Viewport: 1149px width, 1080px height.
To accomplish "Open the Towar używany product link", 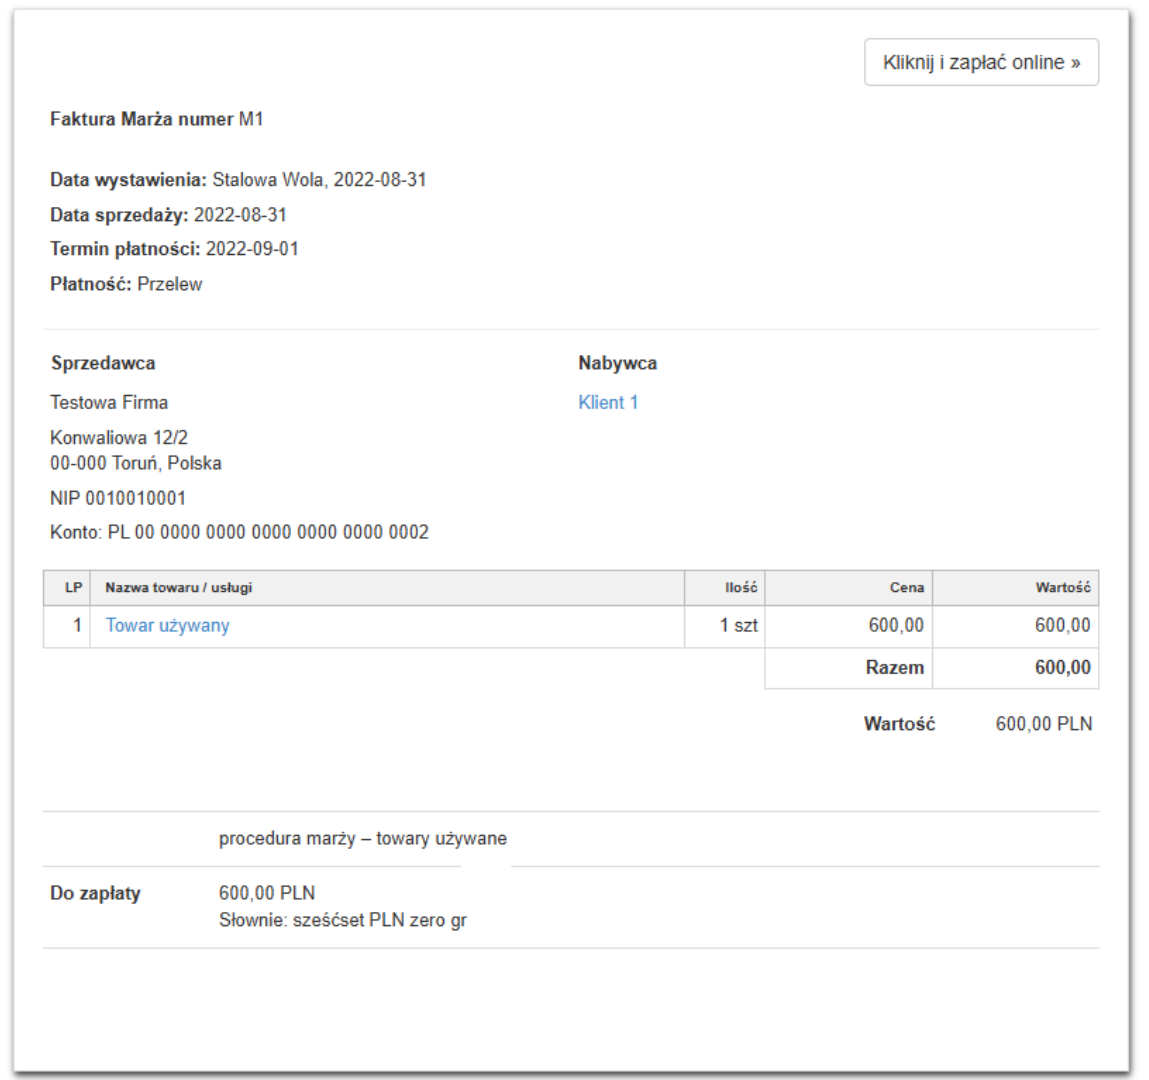I will tap(167, 625).
